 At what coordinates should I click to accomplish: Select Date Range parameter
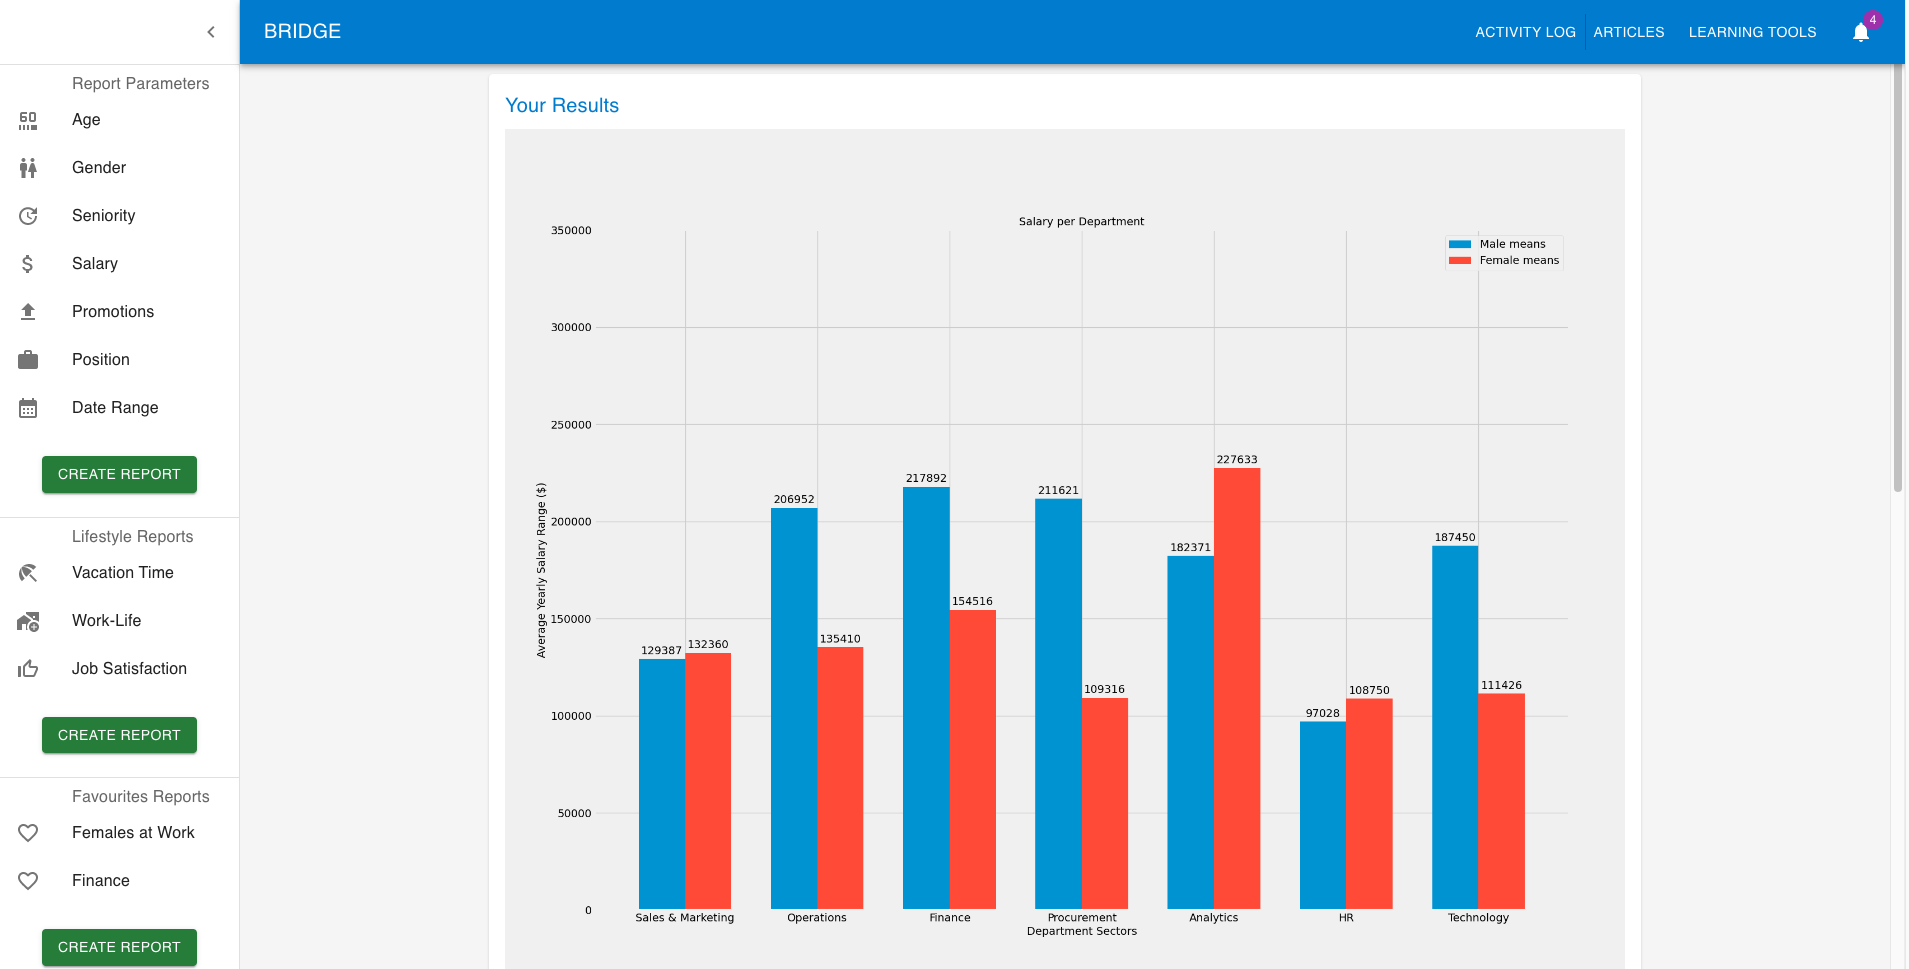(x=120, y=408)
